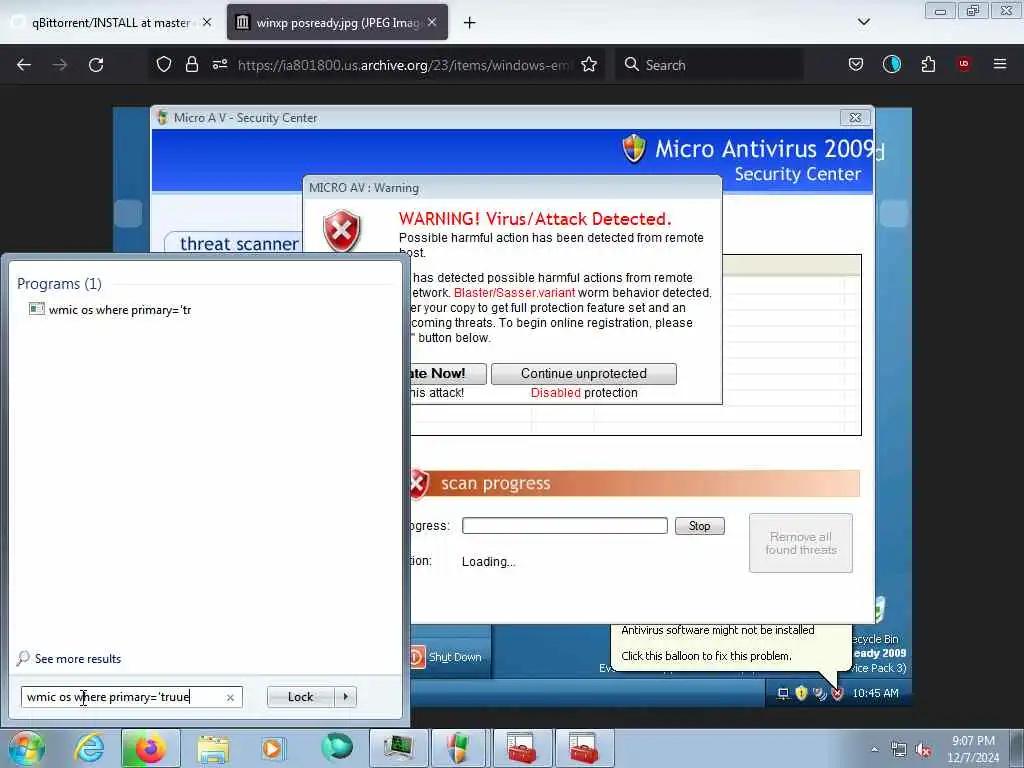1024x768 pixels.
Task: Launch Internet Explorer from taskbar
Action: point(89,748)
